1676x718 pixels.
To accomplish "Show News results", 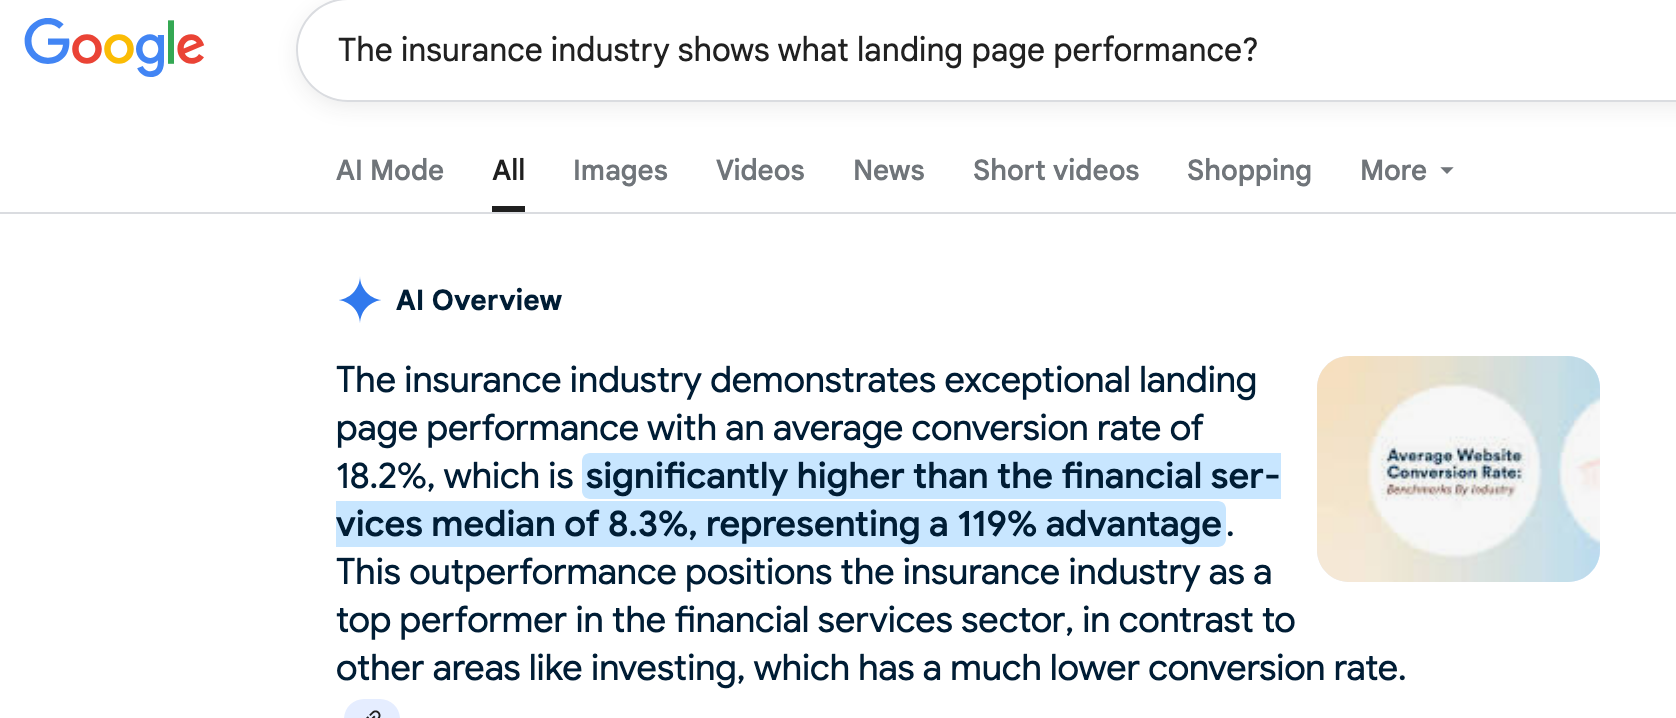I will 889,170.
